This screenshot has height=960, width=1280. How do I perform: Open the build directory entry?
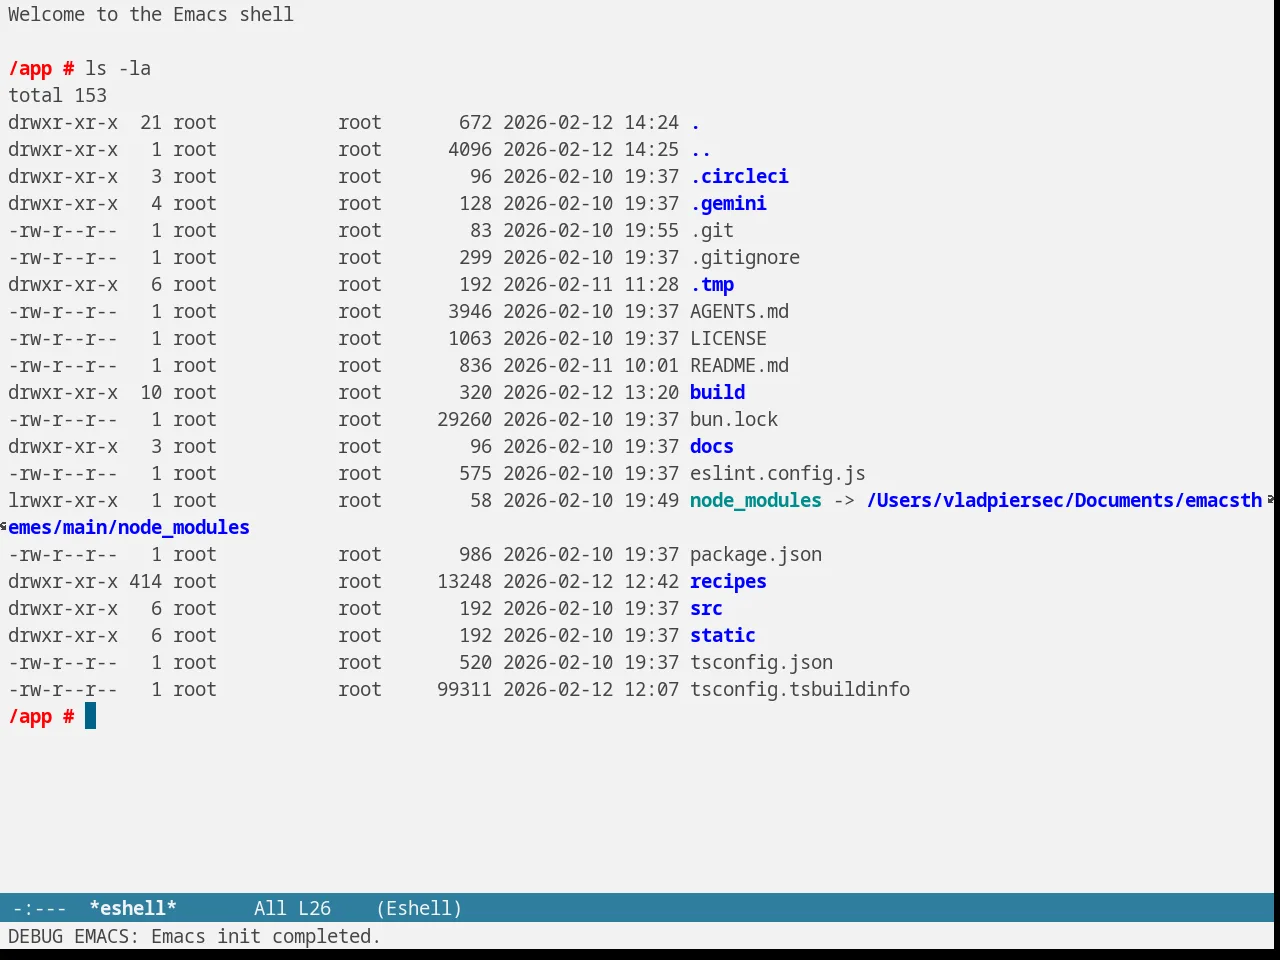coord(717,393)
